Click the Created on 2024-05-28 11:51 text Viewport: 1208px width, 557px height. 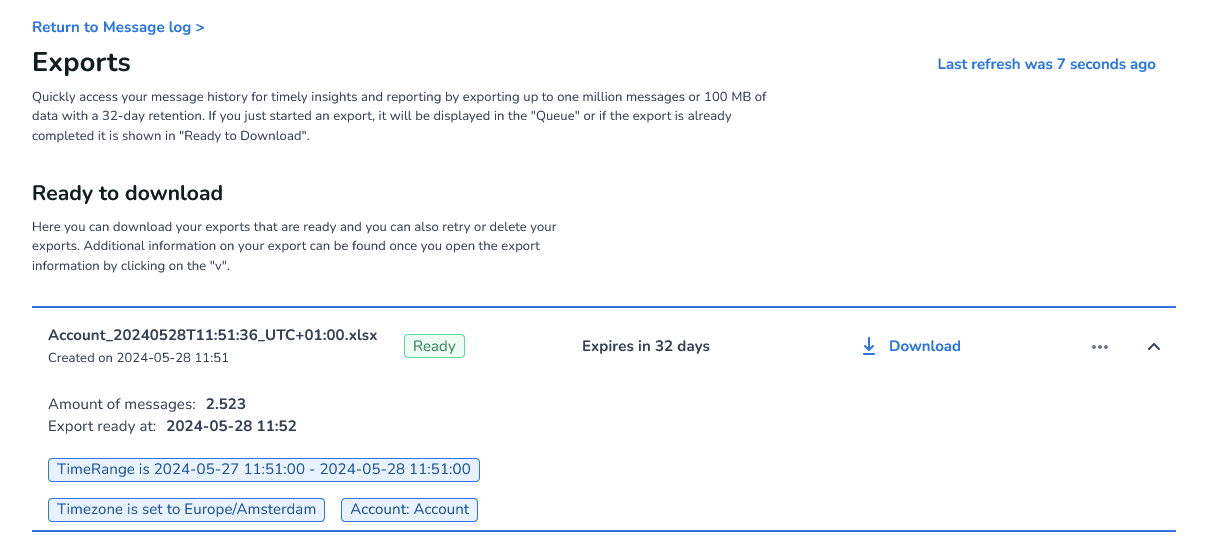pyautogui.click(x=138, y=358)
